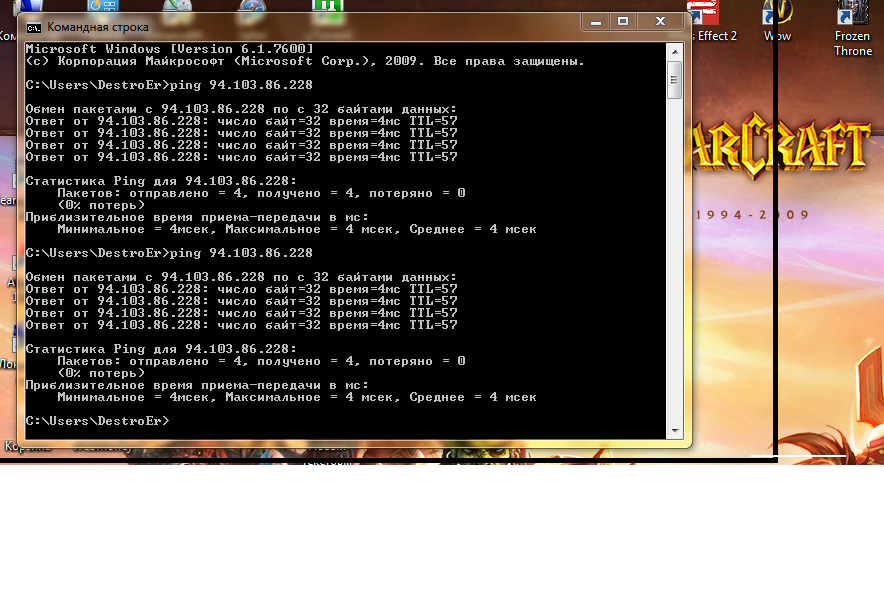Maximize the Командная строка window
Screen dimensions: 884x614
(x=622, y=21)
